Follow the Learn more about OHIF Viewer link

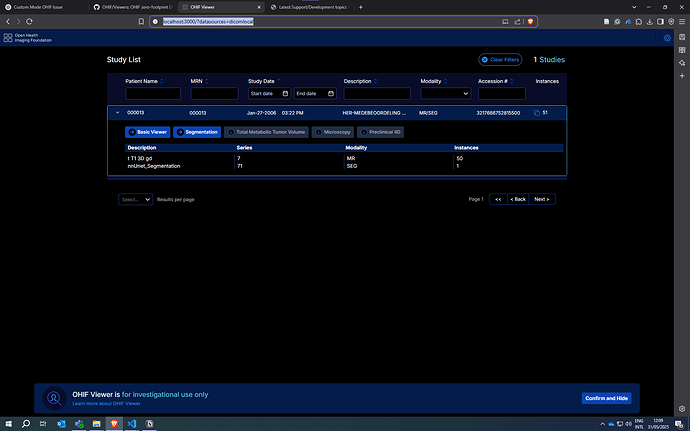click(x=106, y=403)
